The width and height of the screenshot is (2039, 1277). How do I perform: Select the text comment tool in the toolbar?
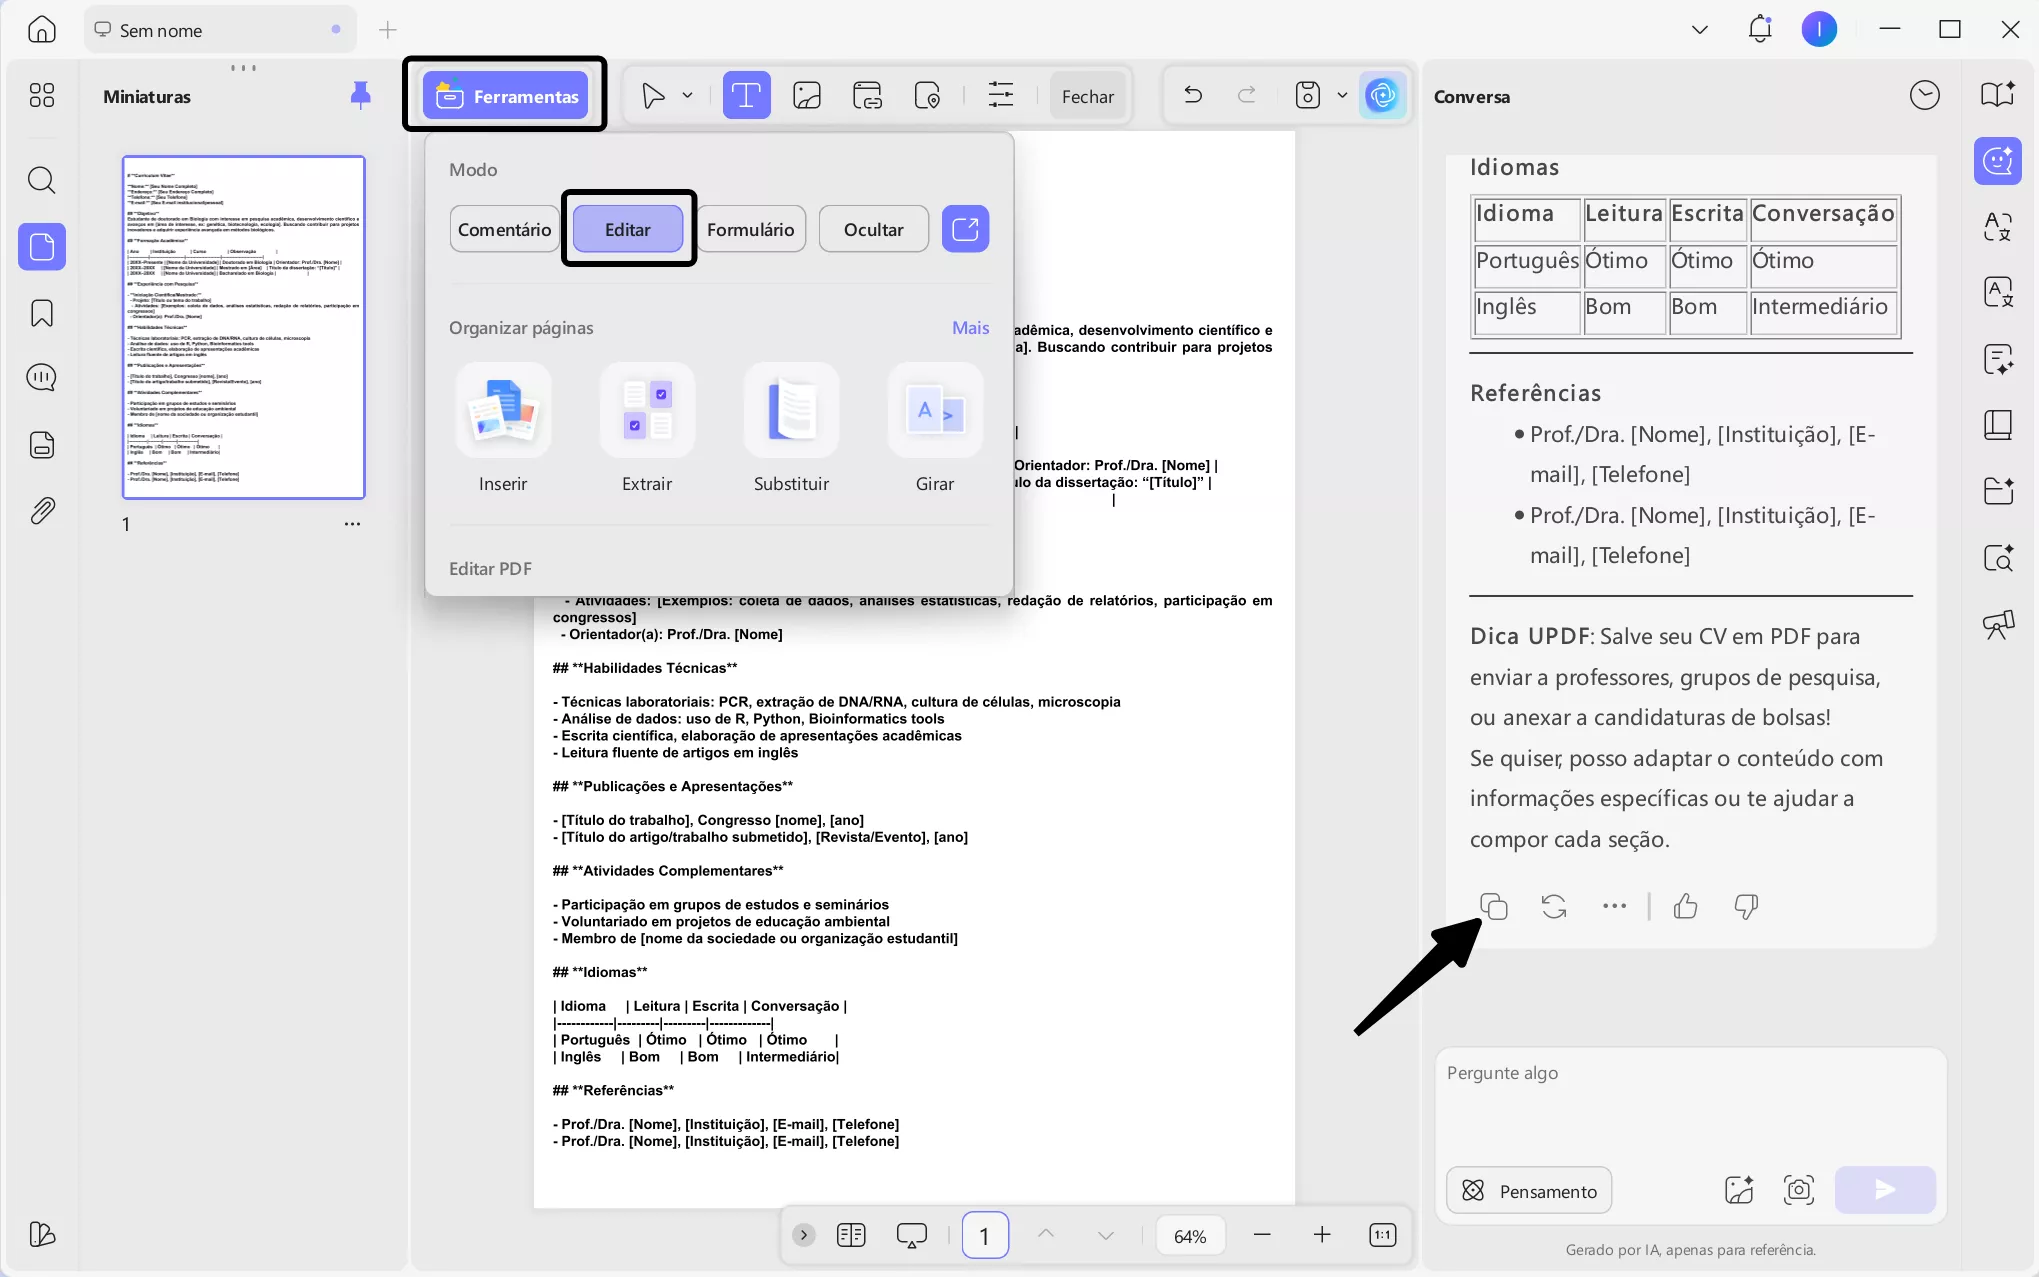pos(746,95)
